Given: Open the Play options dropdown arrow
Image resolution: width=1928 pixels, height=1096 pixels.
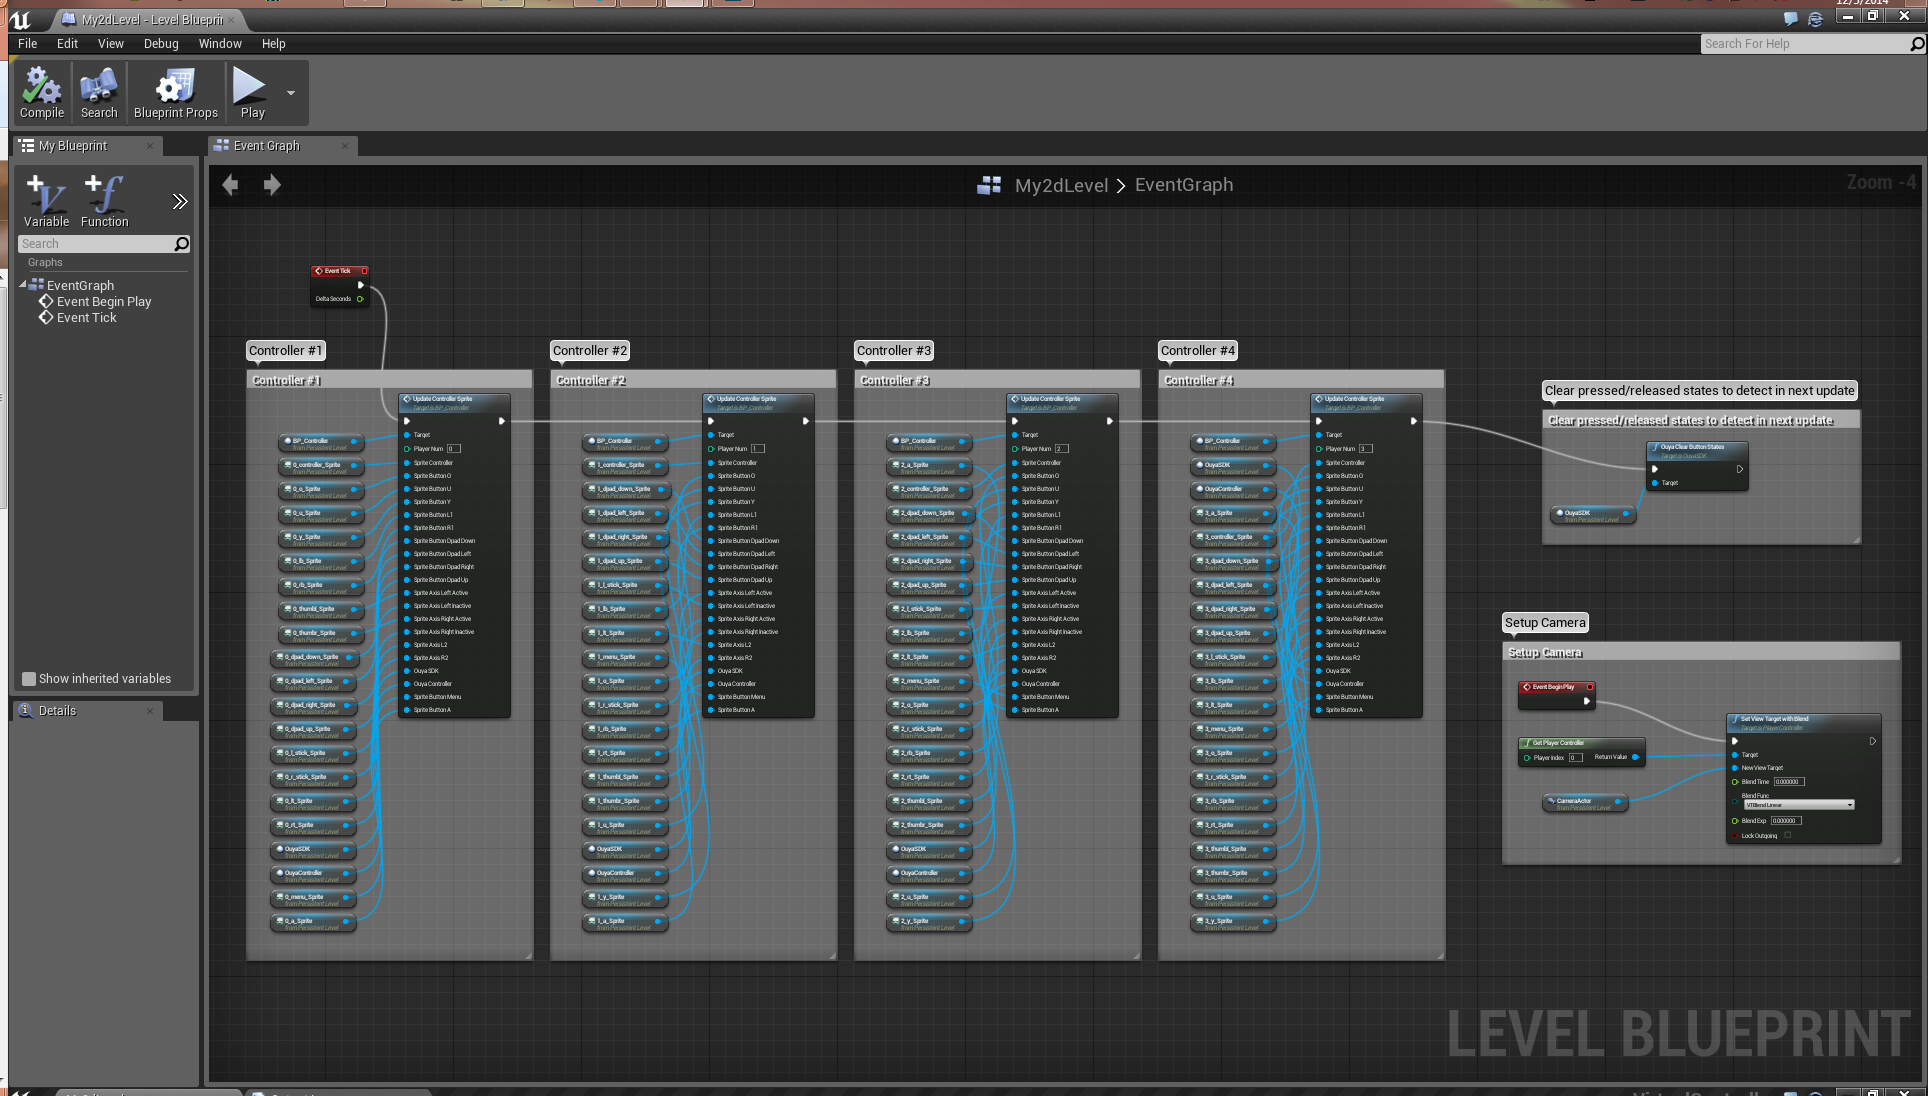Looking at the screenshot, I should (x=291, y=93).
